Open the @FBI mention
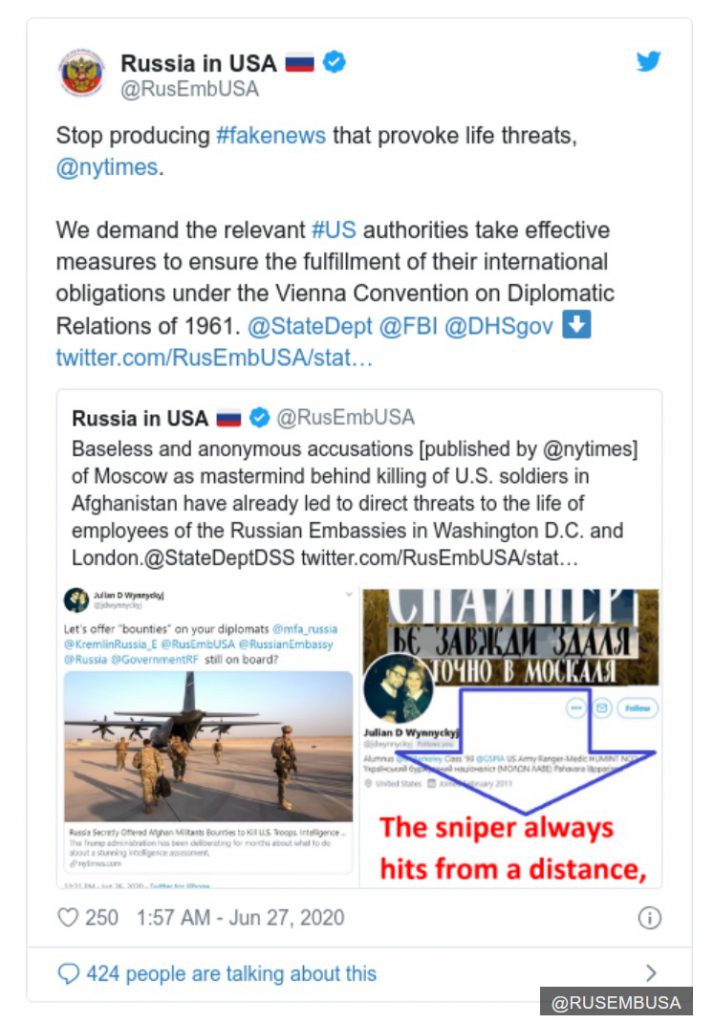This screenshot has width=714, height=1024. pos(408,326)
